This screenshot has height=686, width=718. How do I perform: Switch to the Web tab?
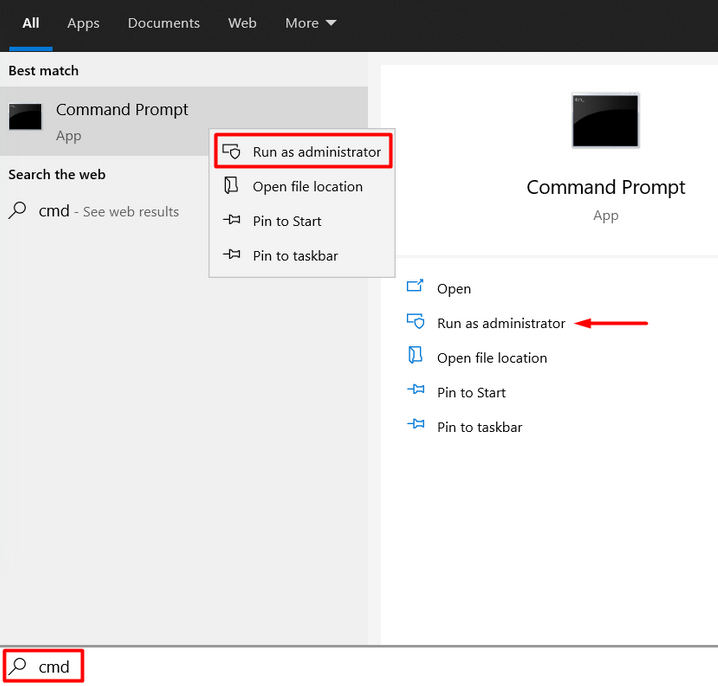242,23
